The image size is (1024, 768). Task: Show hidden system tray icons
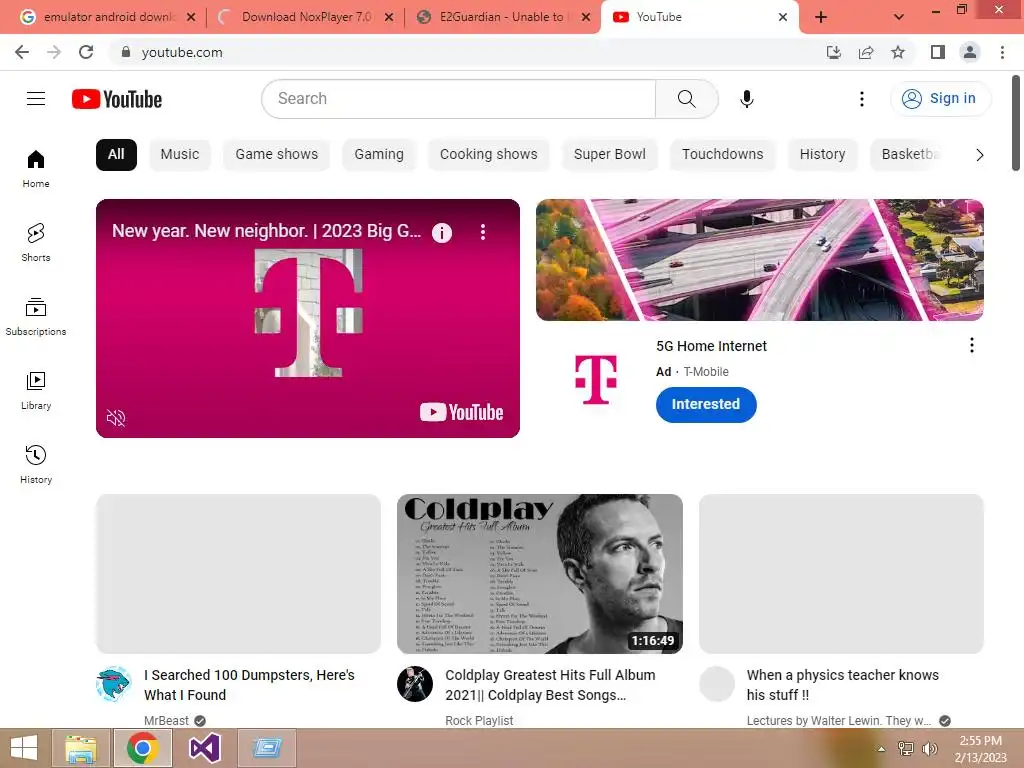881,749
